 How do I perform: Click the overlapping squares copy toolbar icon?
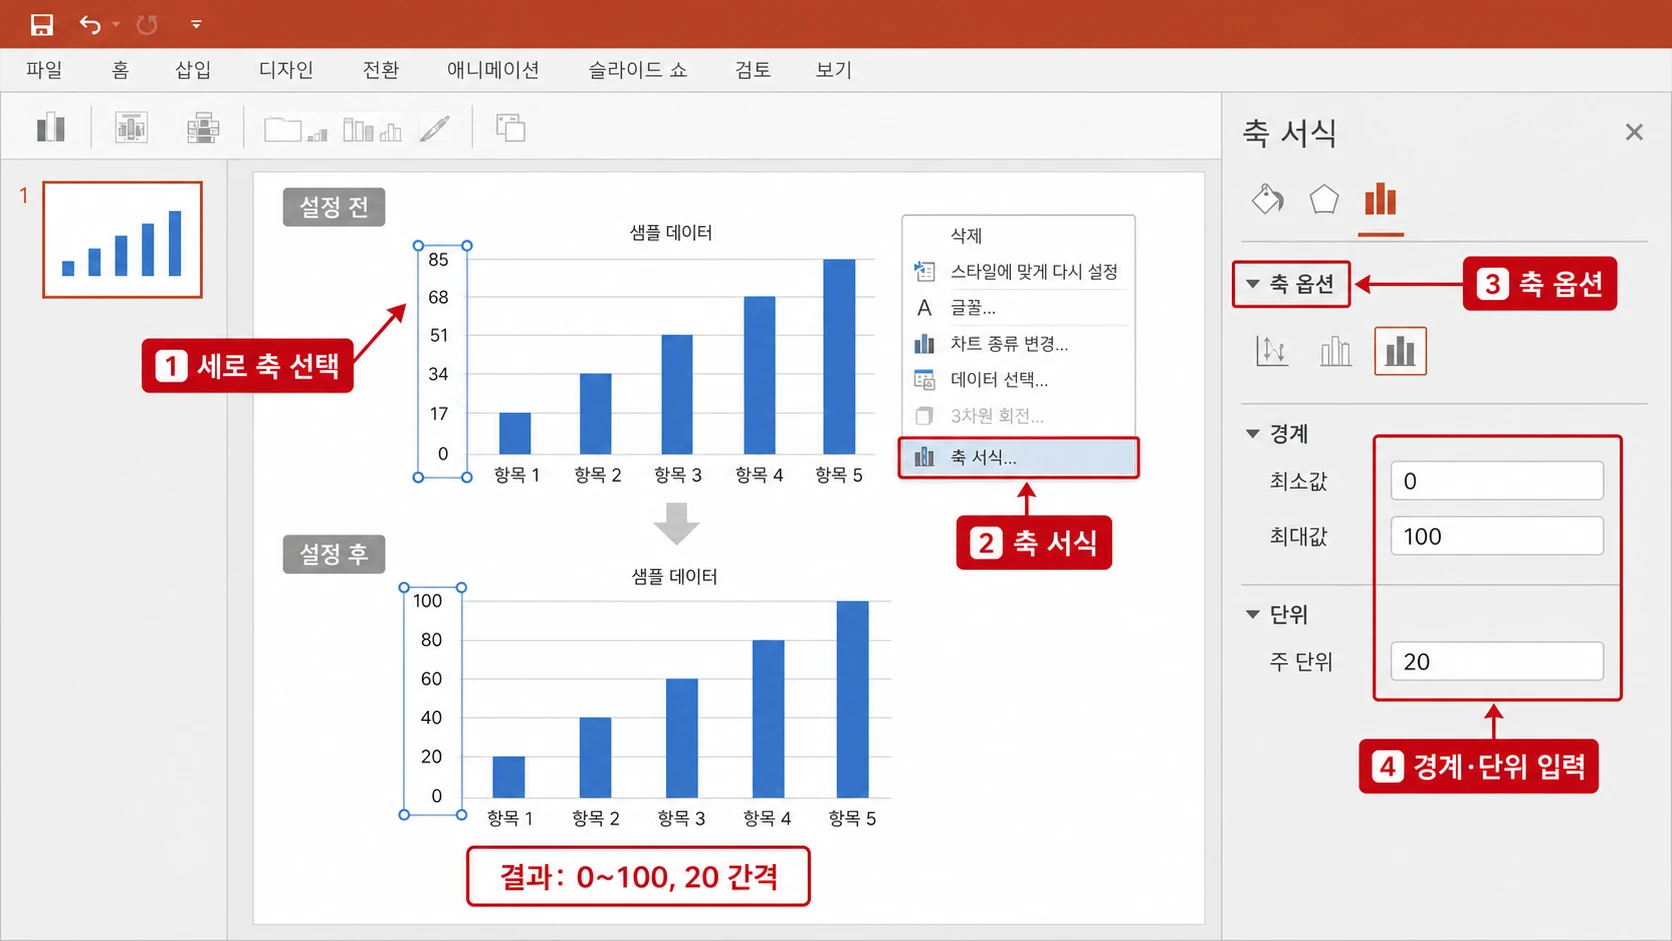[x=510, y=128]
